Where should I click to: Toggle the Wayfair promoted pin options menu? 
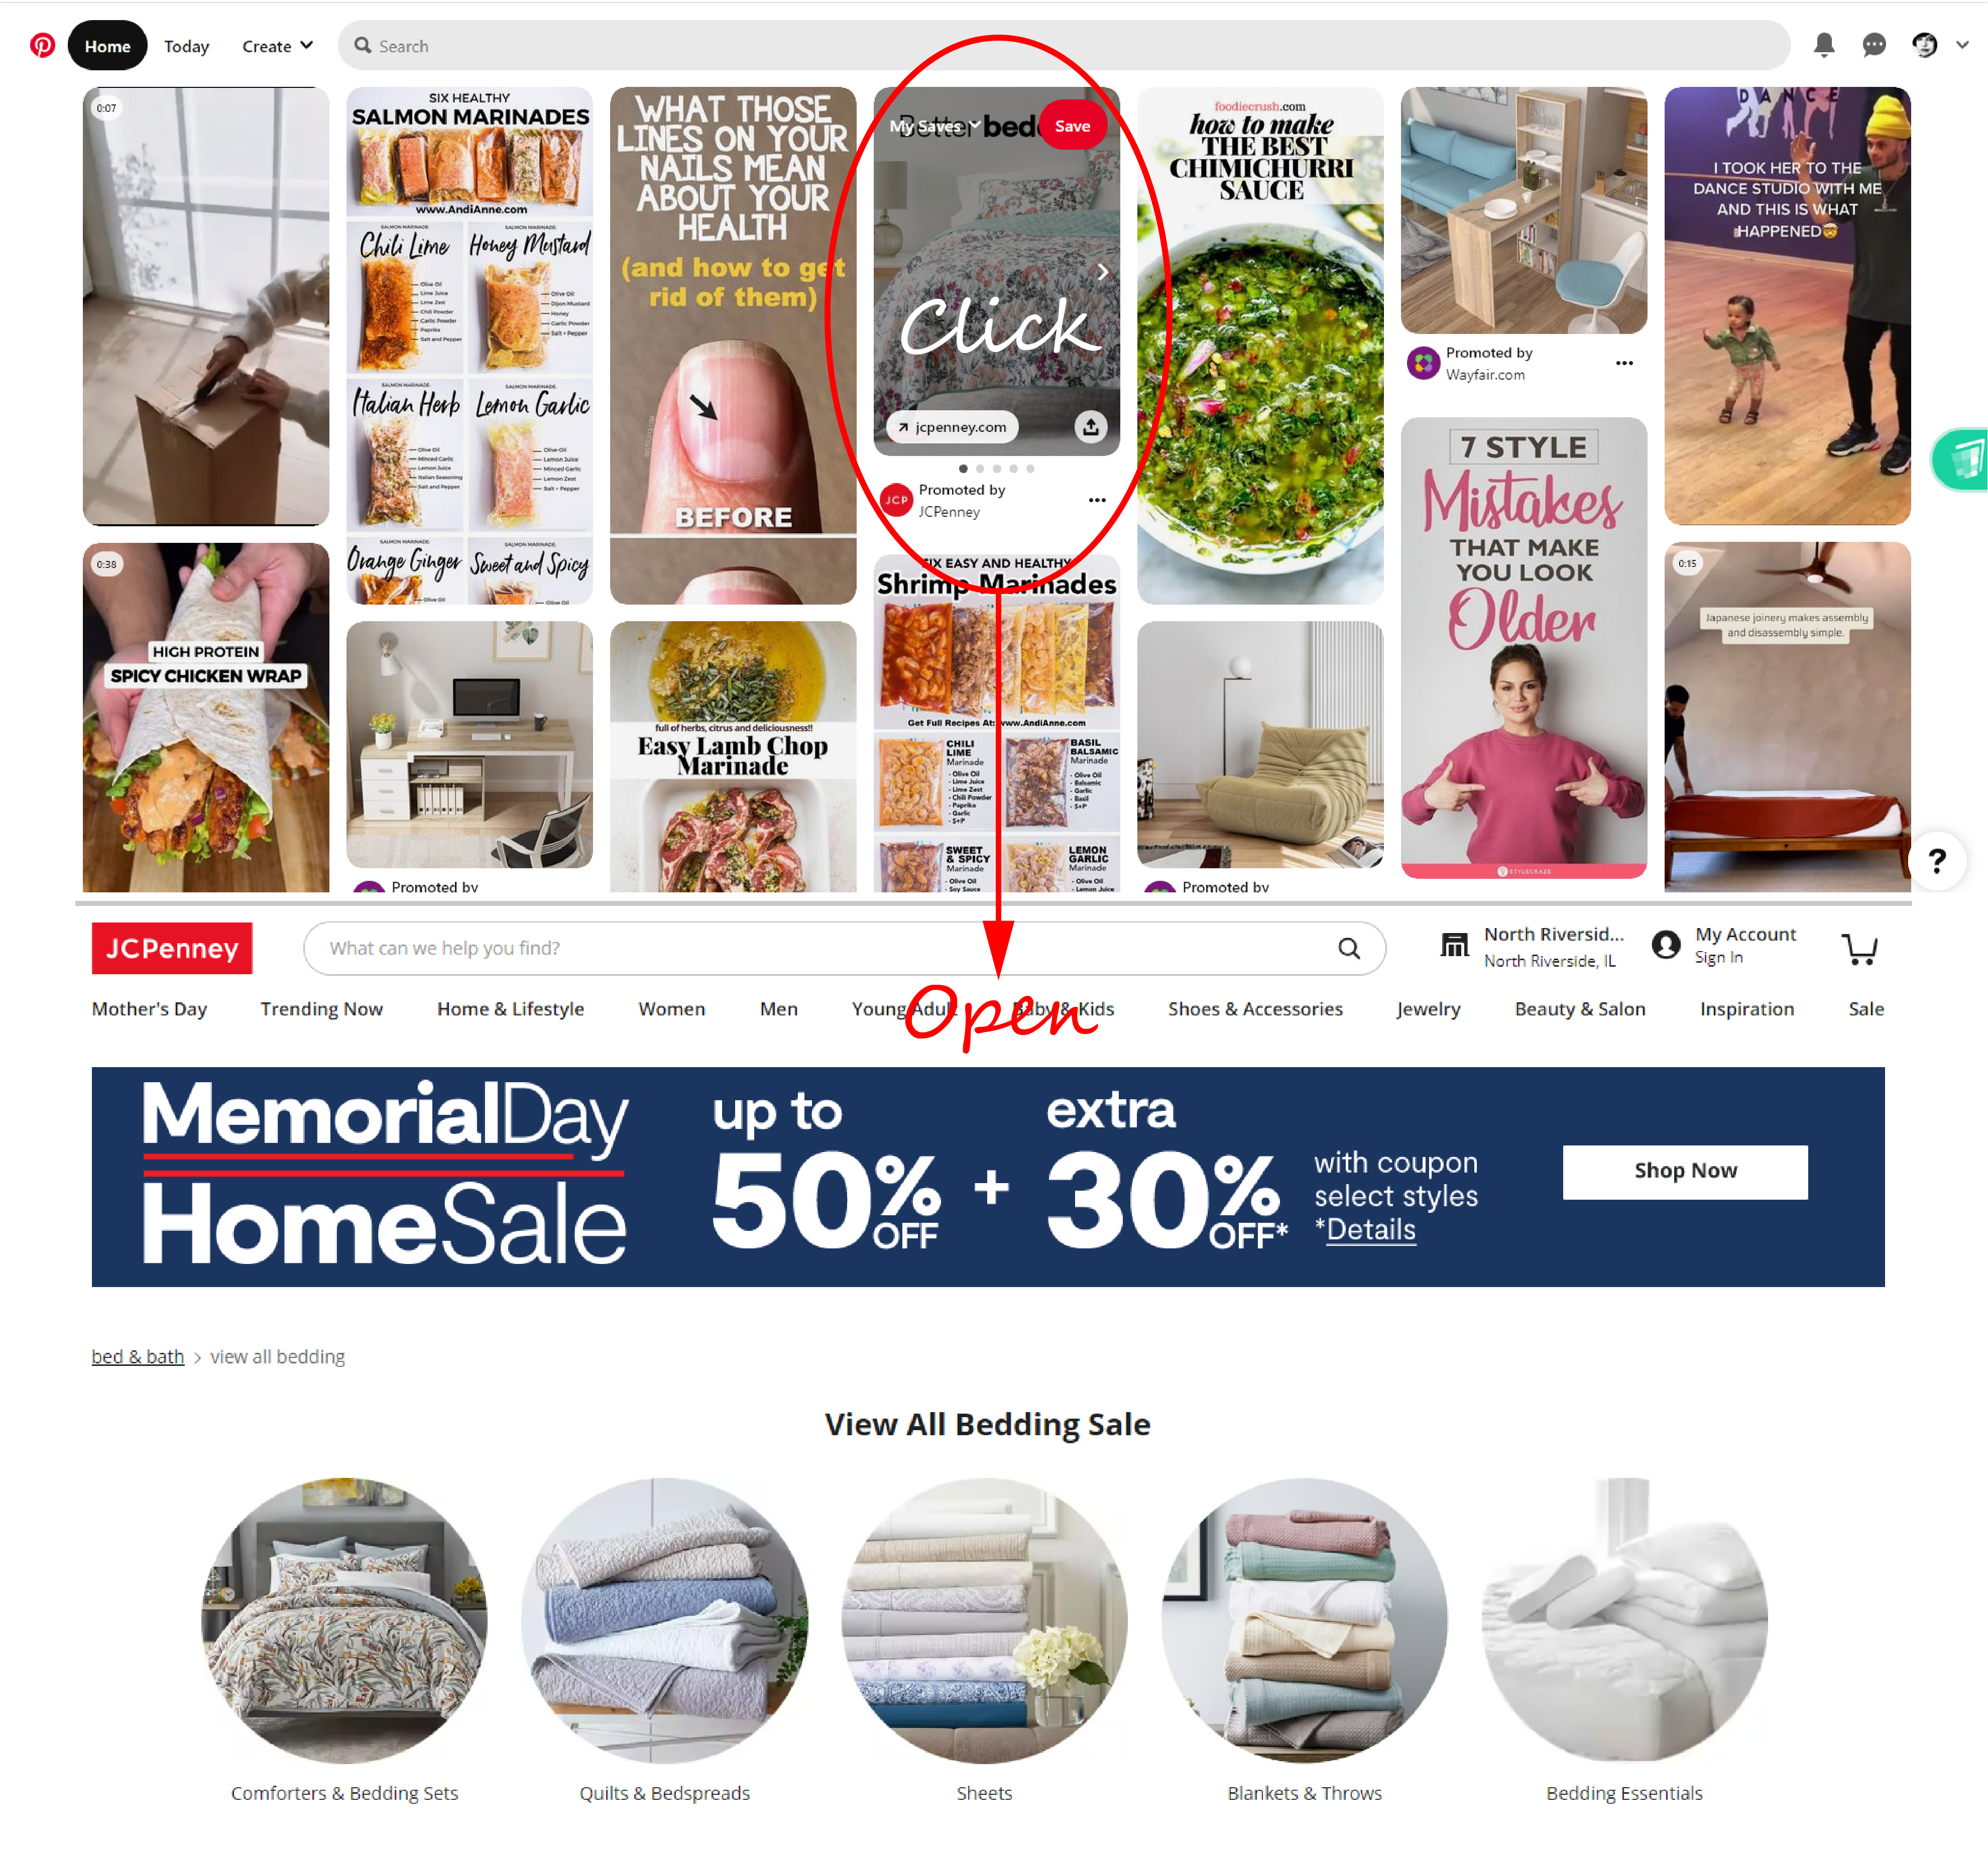click(1625, 362)
